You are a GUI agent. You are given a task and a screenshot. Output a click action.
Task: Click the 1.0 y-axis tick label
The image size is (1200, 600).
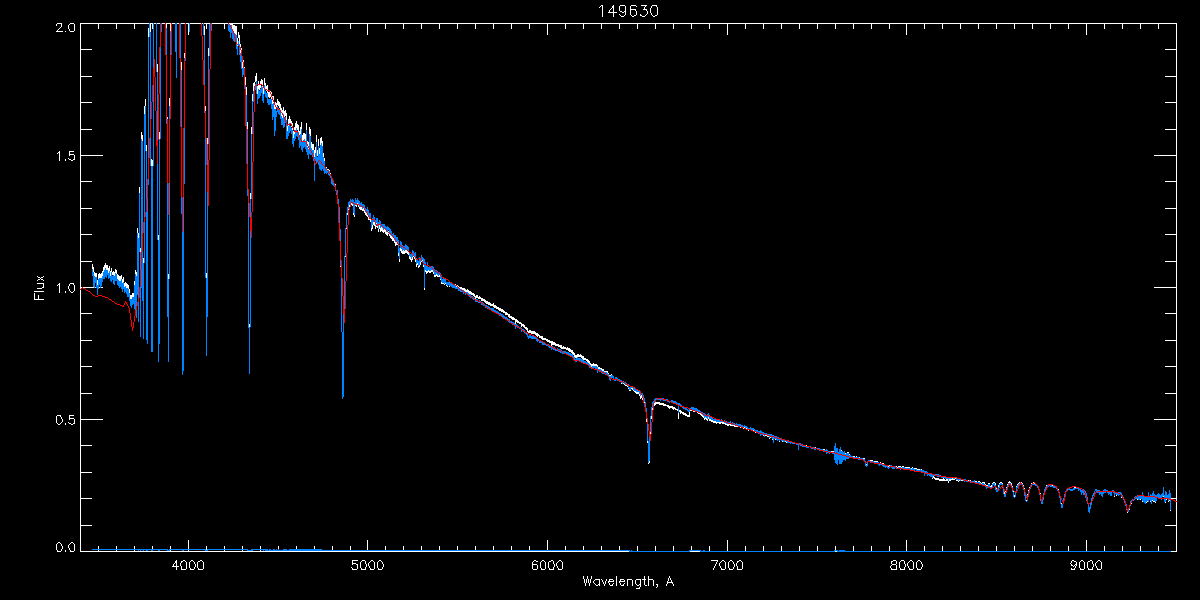[x=64, y=287]
